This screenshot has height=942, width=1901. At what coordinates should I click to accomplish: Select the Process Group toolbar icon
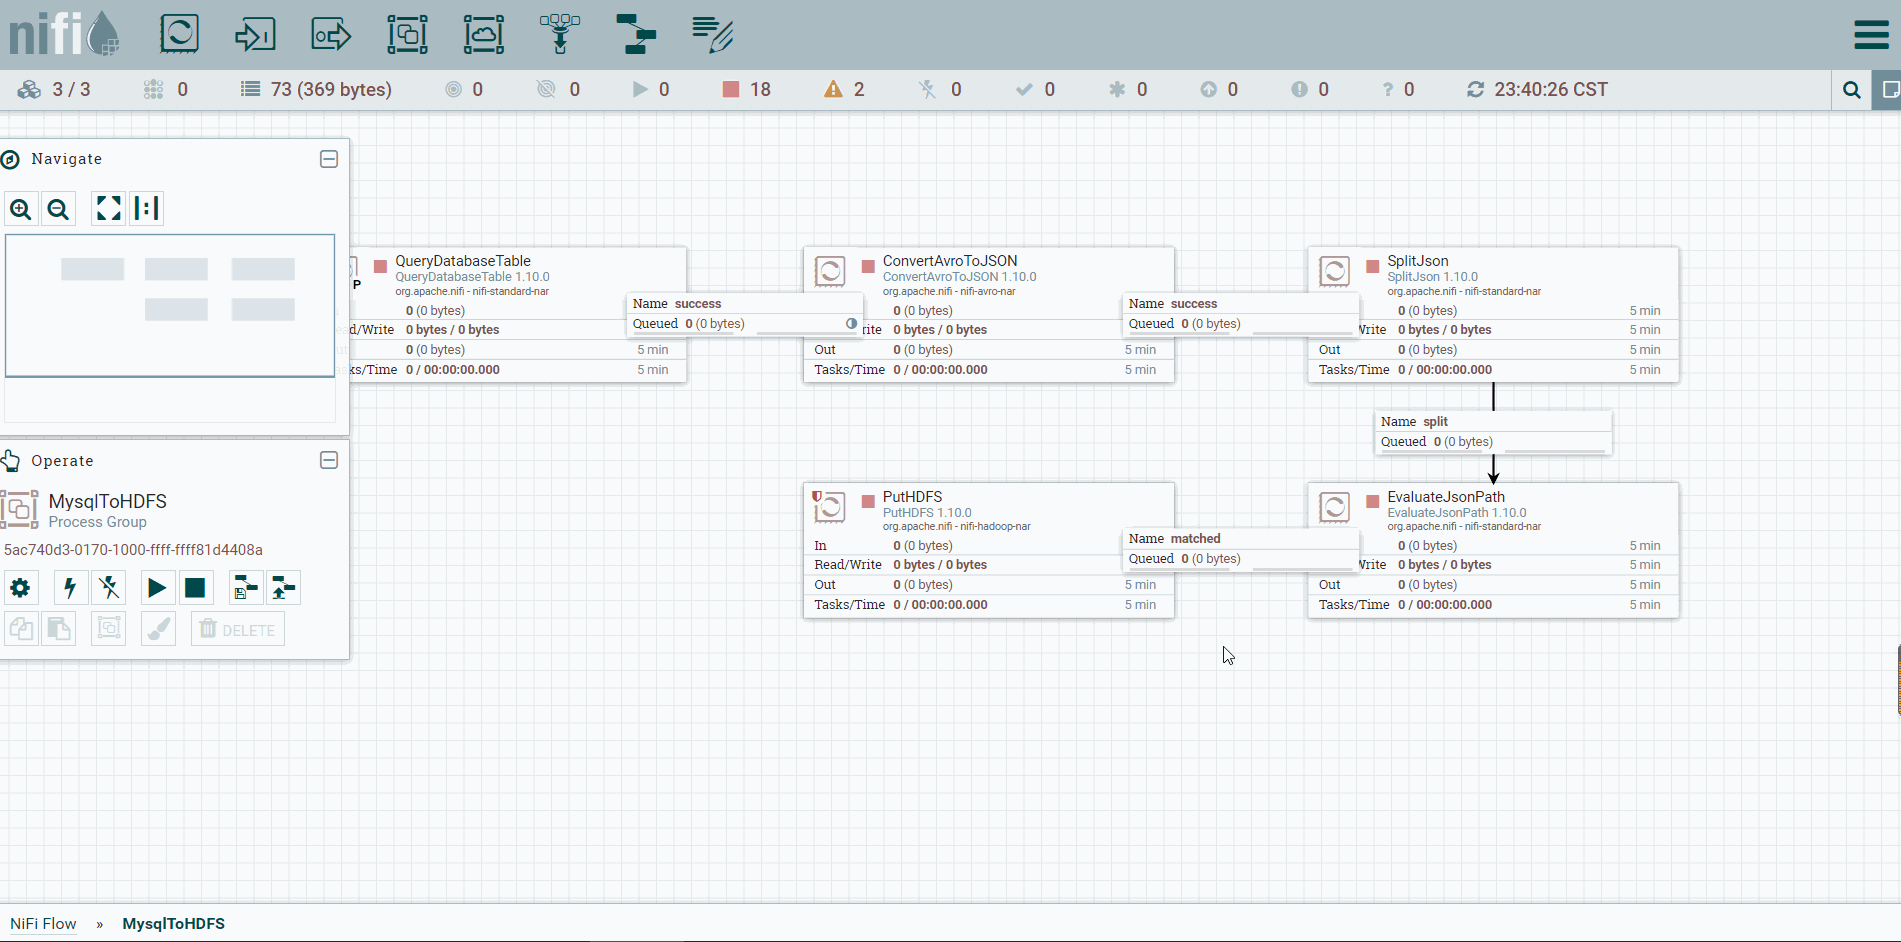(407, 35)
